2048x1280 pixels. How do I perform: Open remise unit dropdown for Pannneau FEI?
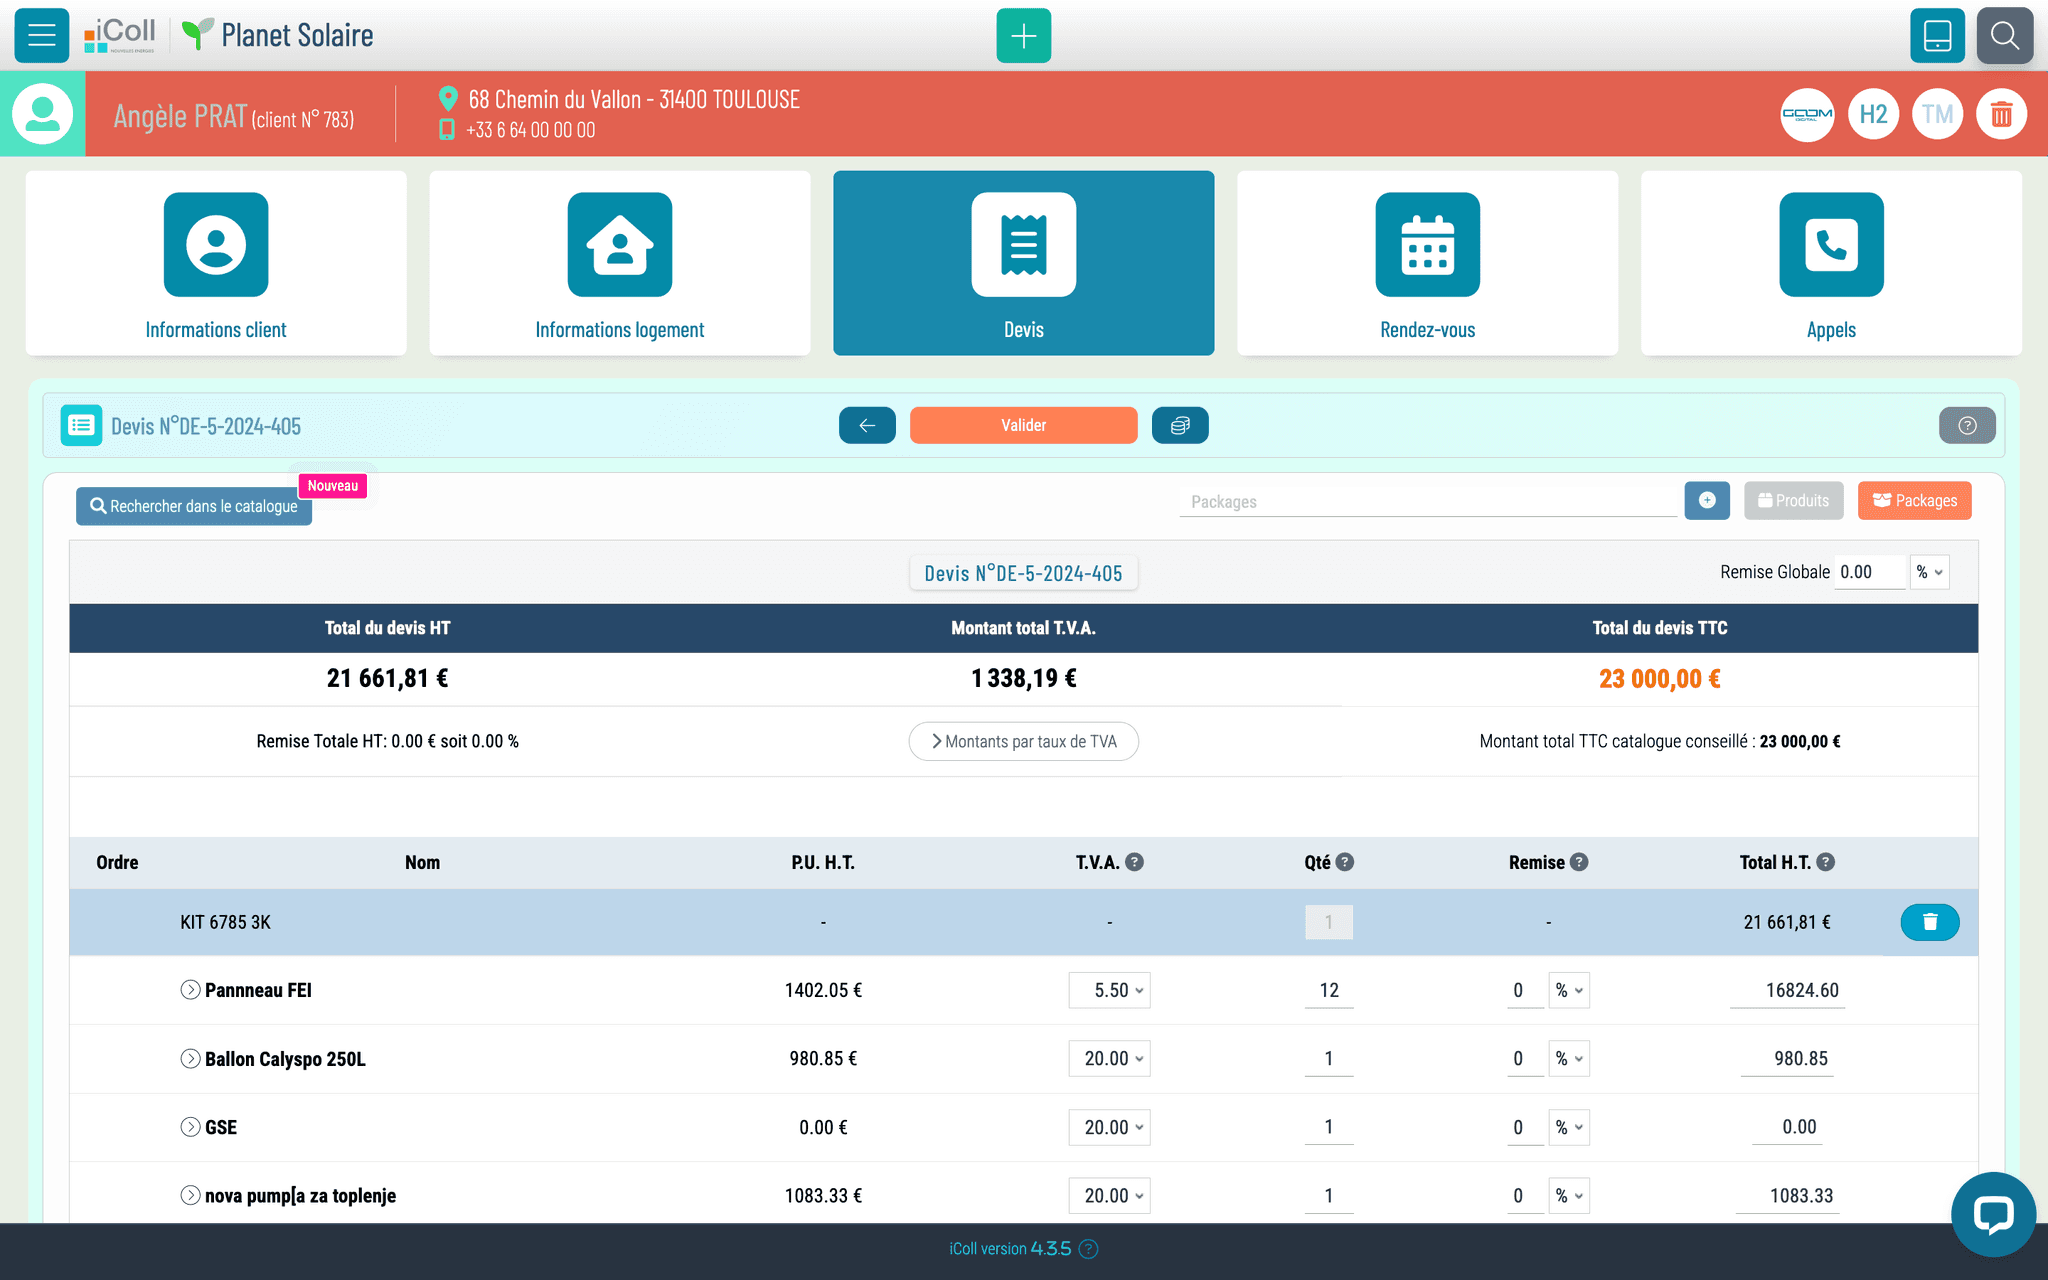tap(1569, 990)
